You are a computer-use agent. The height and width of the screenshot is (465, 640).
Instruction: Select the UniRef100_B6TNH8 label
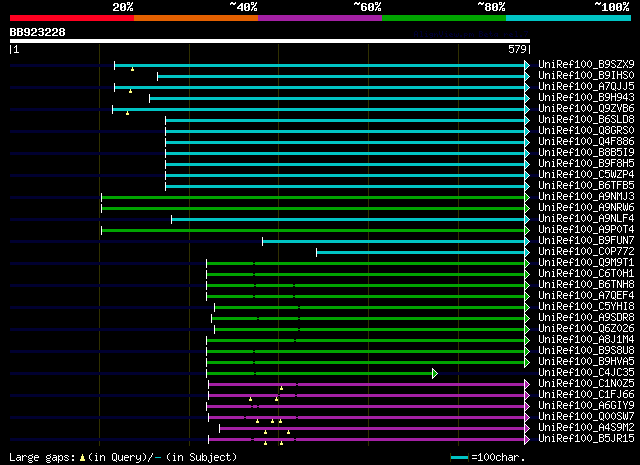(x=586, y=285)
